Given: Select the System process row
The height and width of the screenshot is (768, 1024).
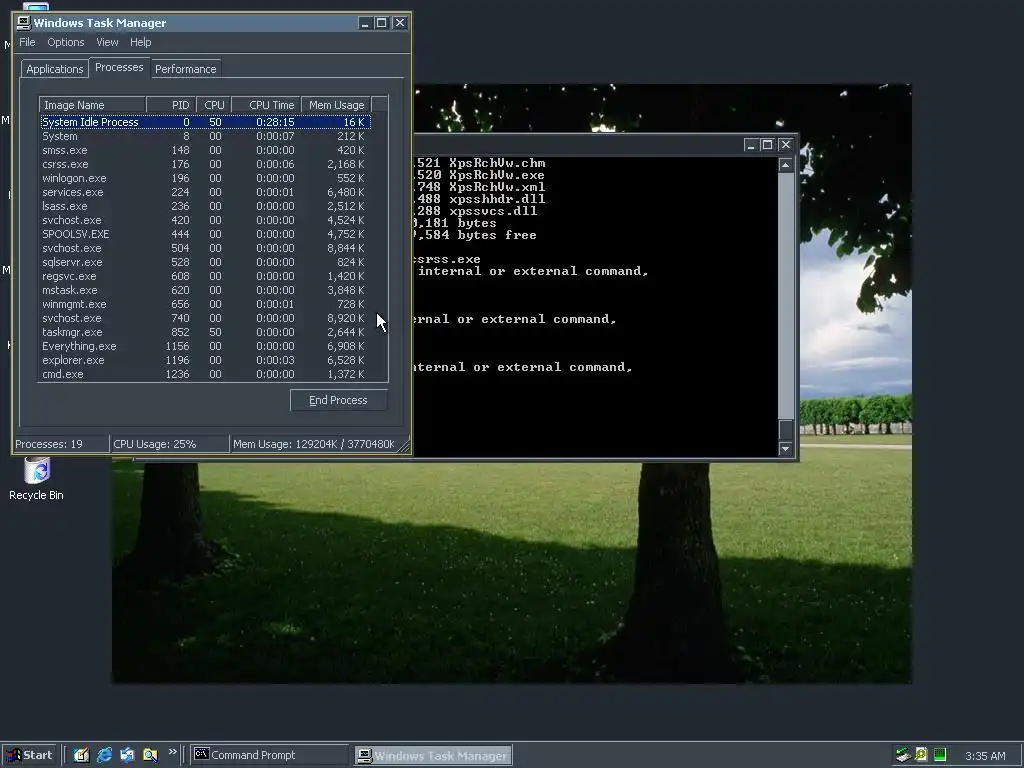Looking at the screenshot, I should [x=205, y=136].
